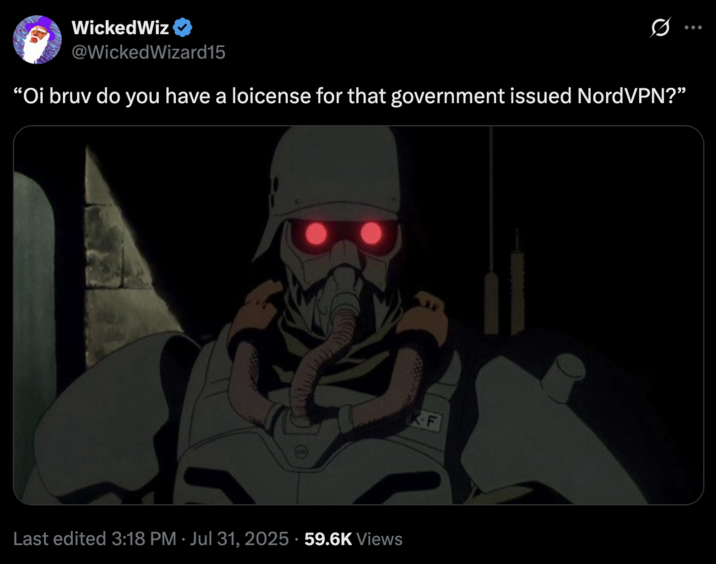The height and width of the screenshot is (564, 716).
Task: Visit the @WickedWizard15 handle link
Action: (x=148, y=52)
